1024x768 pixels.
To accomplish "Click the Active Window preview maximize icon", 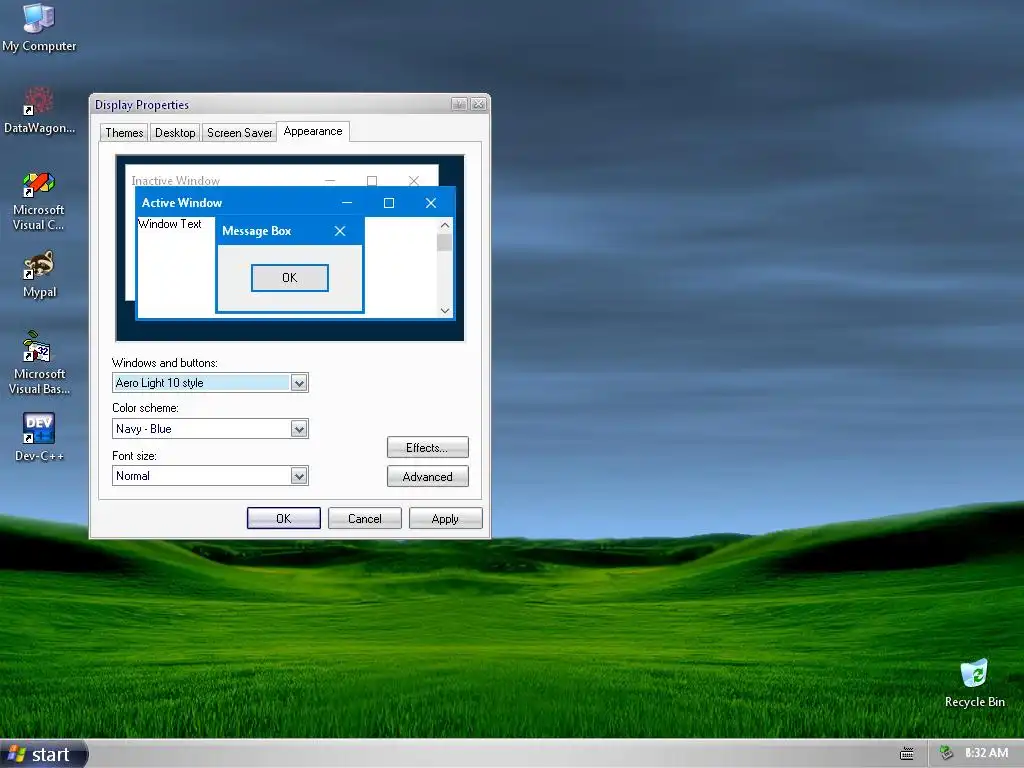I will pyautogui.click(x=389, y=203).
